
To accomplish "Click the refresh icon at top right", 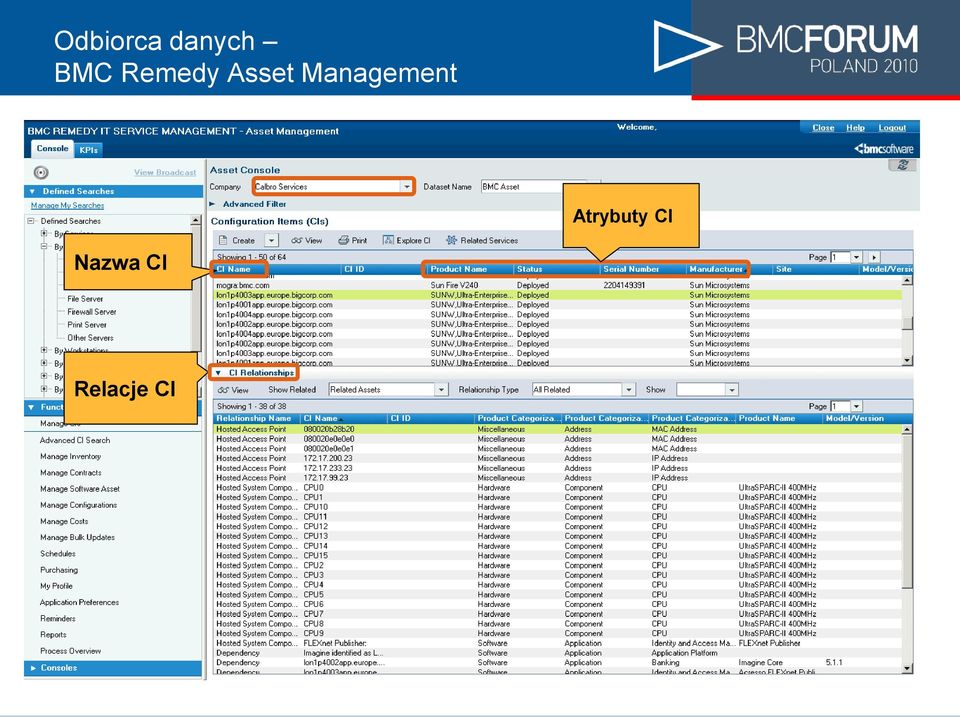I will [x=902, y=165].
